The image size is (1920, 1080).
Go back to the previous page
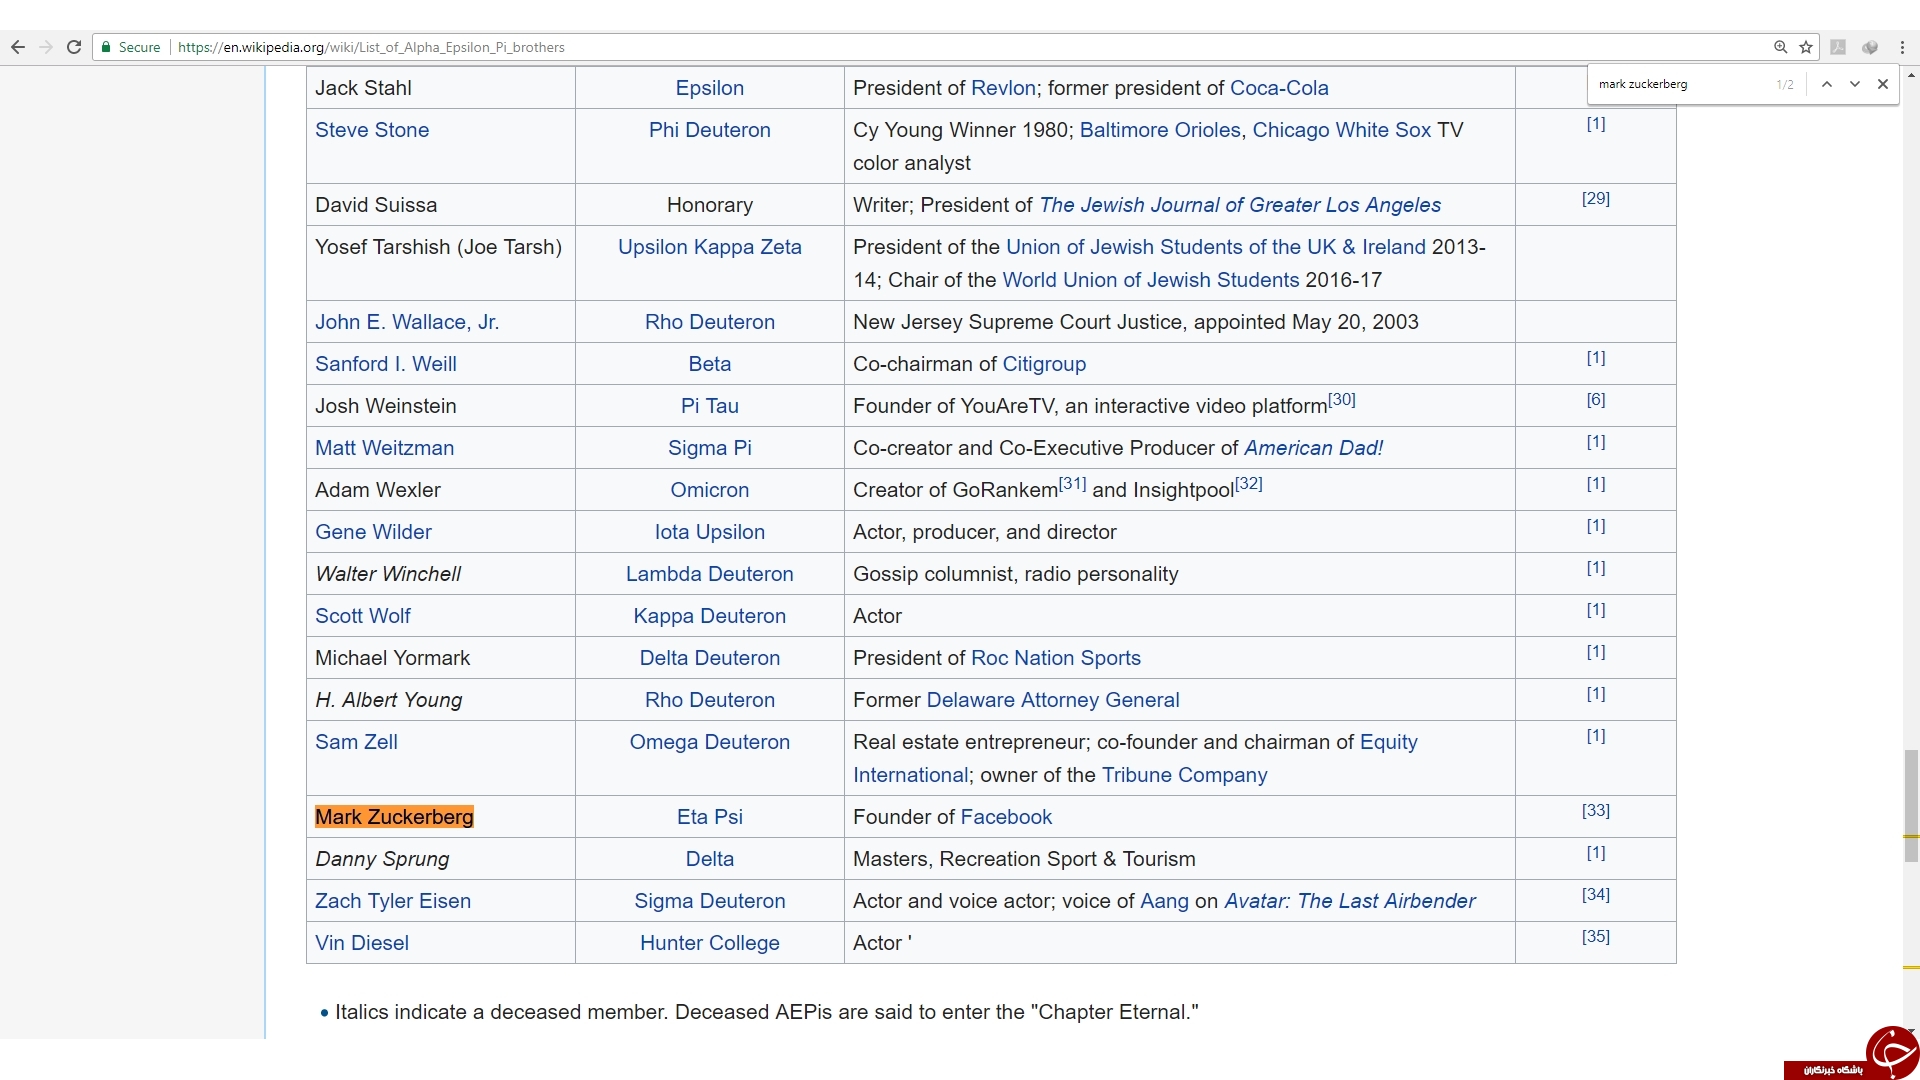tap(18, 47)
